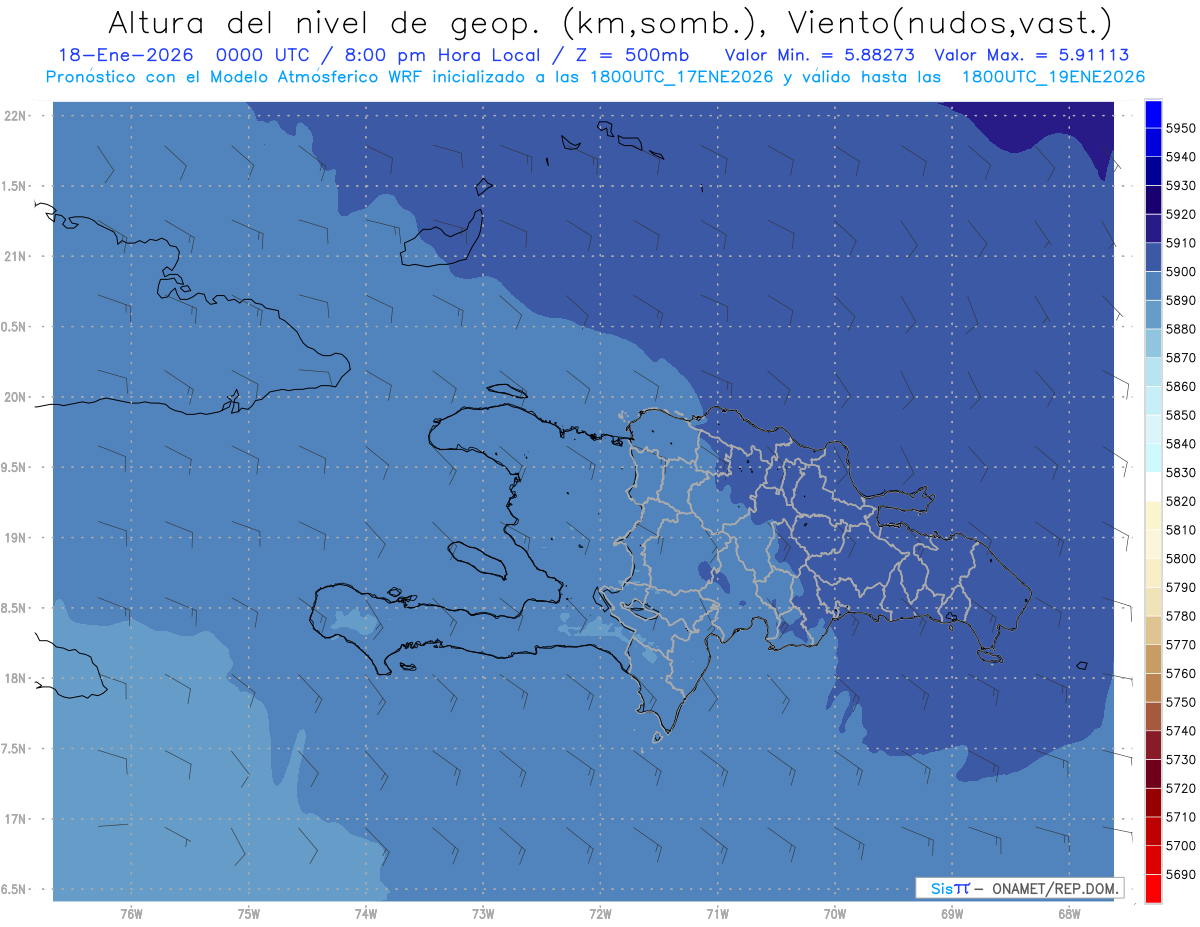Click the 5910 colorbar value
Screen dimensions: 1200x927
pos(1180,243)
